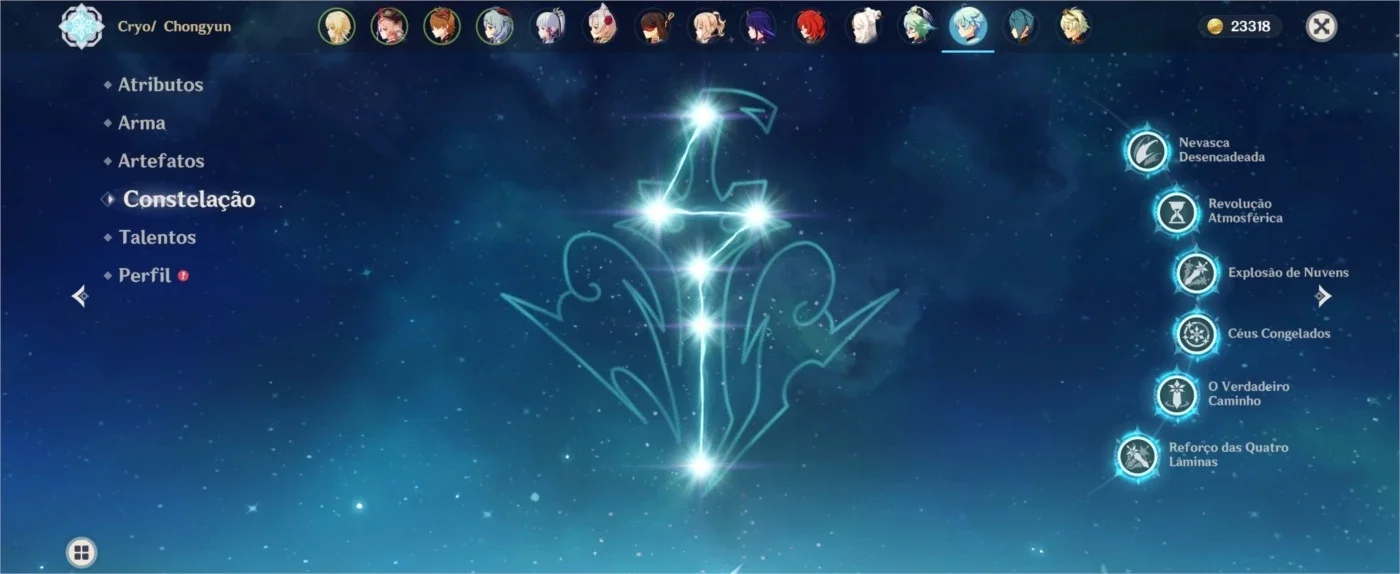This screenshot has height=574, width=1400.
Task: Select the blonde portrait with black hair bow
Action: [705, 26]
